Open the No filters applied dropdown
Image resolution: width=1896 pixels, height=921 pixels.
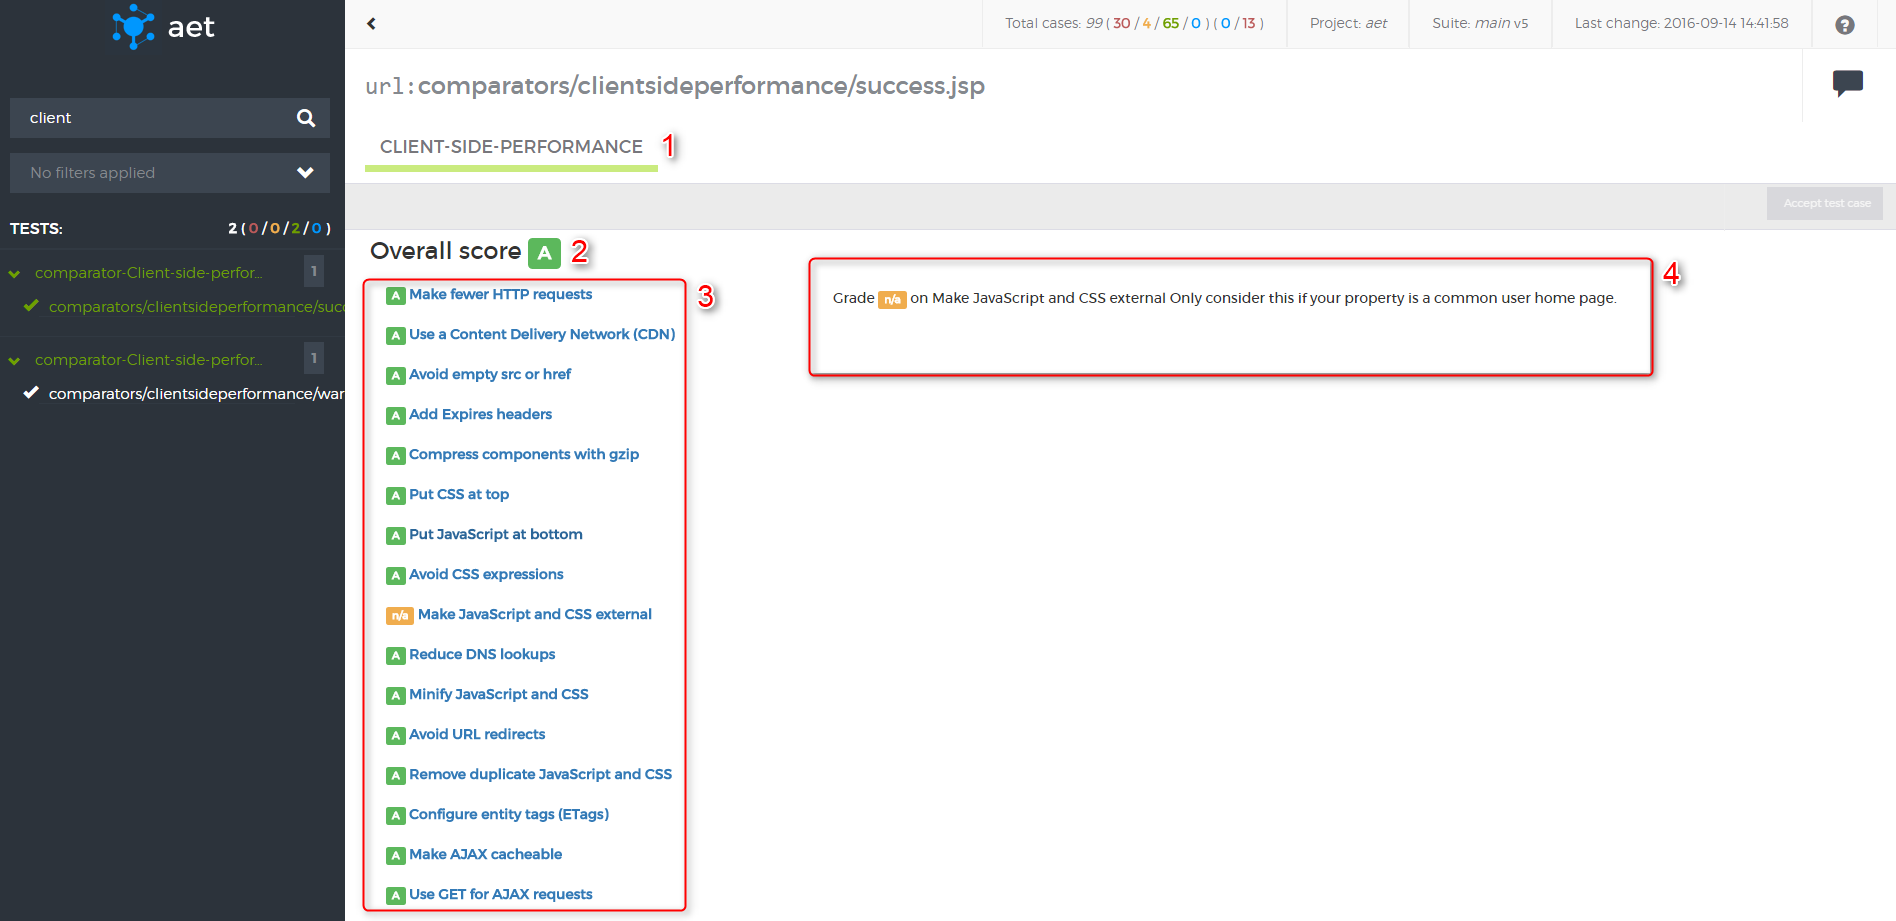tap(169, 173)
